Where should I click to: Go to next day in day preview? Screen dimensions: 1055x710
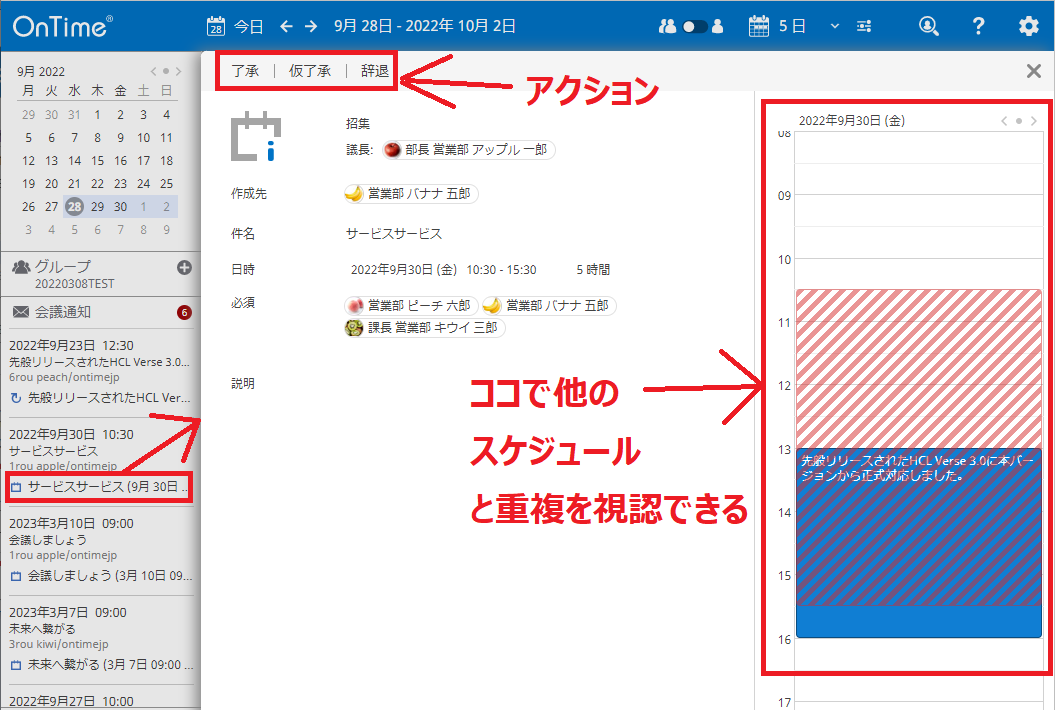click(1034, 121)
